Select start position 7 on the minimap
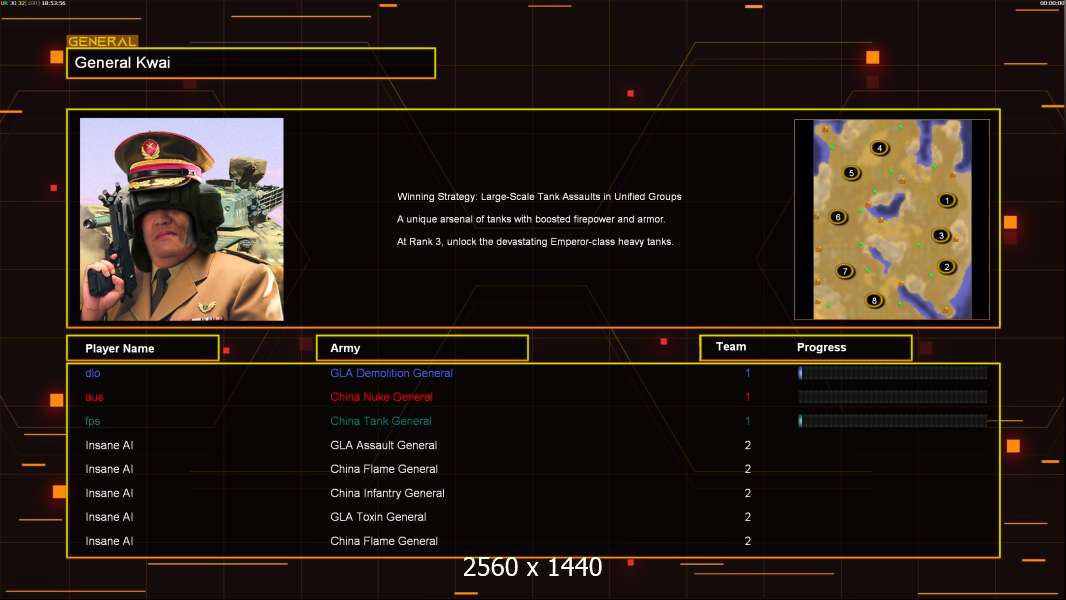This screenshot has width=1066, height=600. [845, 270]
